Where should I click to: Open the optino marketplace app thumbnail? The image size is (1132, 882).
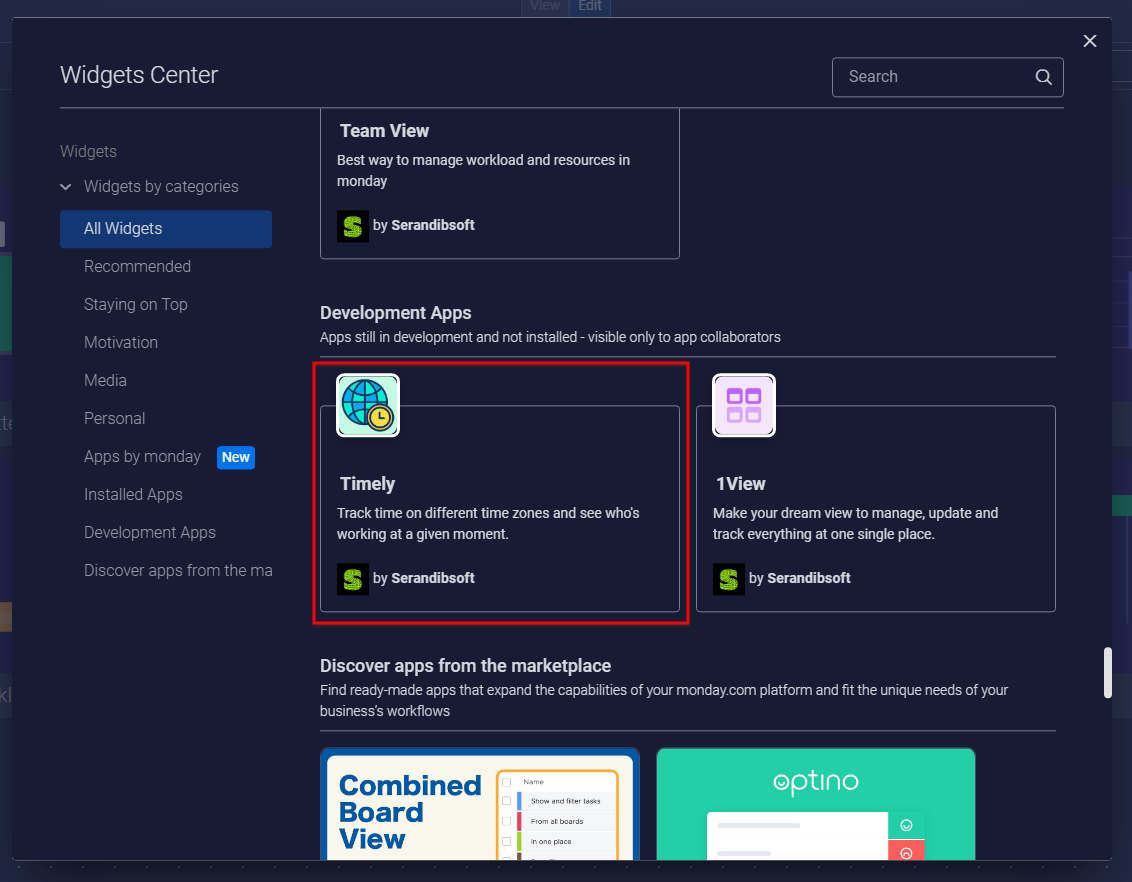(816, 804)
